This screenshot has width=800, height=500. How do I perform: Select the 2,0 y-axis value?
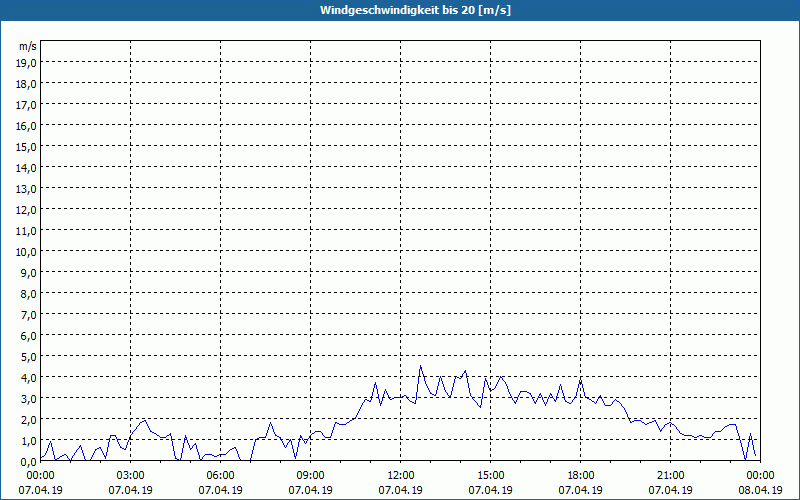(29, 420)
